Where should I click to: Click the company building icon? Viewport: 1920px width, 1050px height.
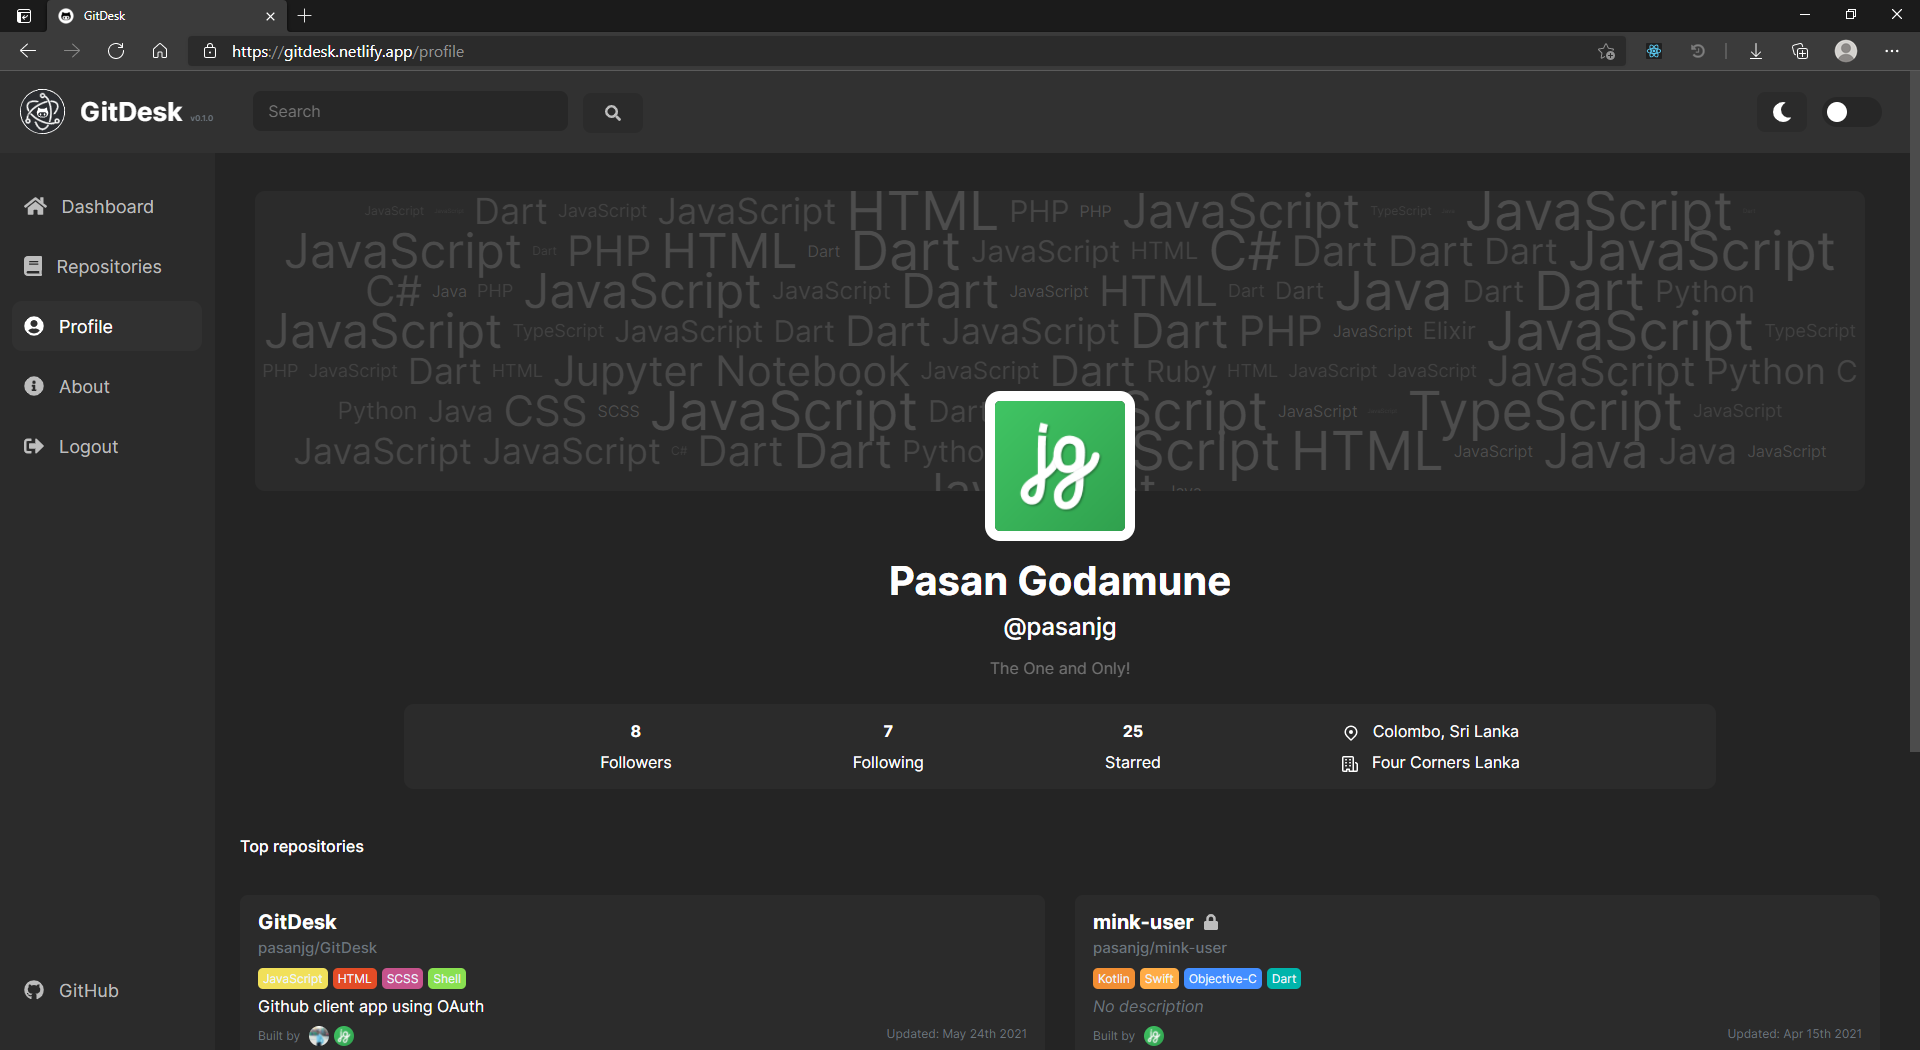1350,764
